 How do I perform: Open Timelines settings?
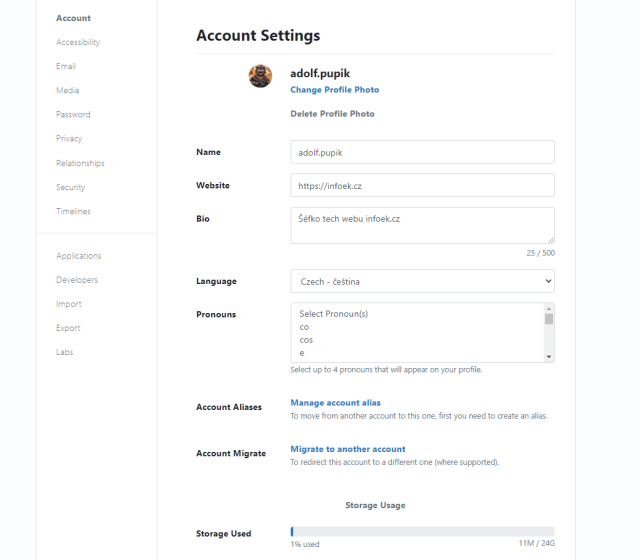[73, 211]
